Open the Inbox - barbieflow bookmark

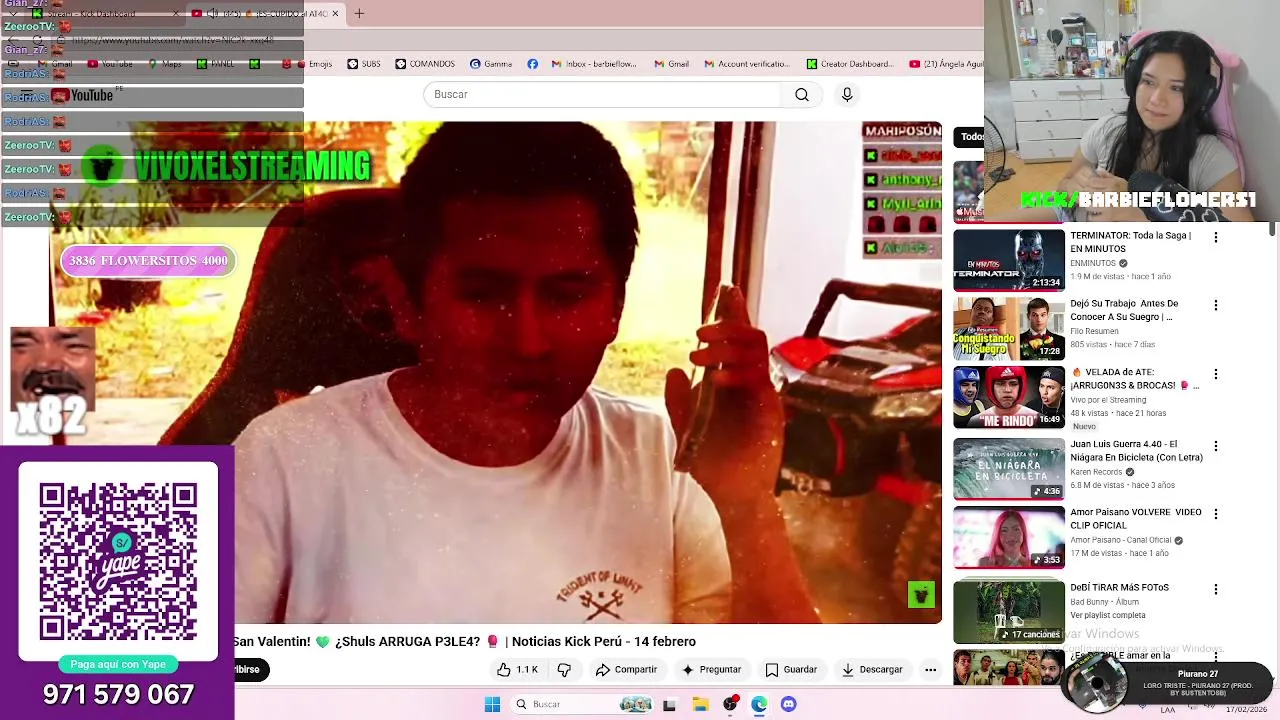point(594,64)
